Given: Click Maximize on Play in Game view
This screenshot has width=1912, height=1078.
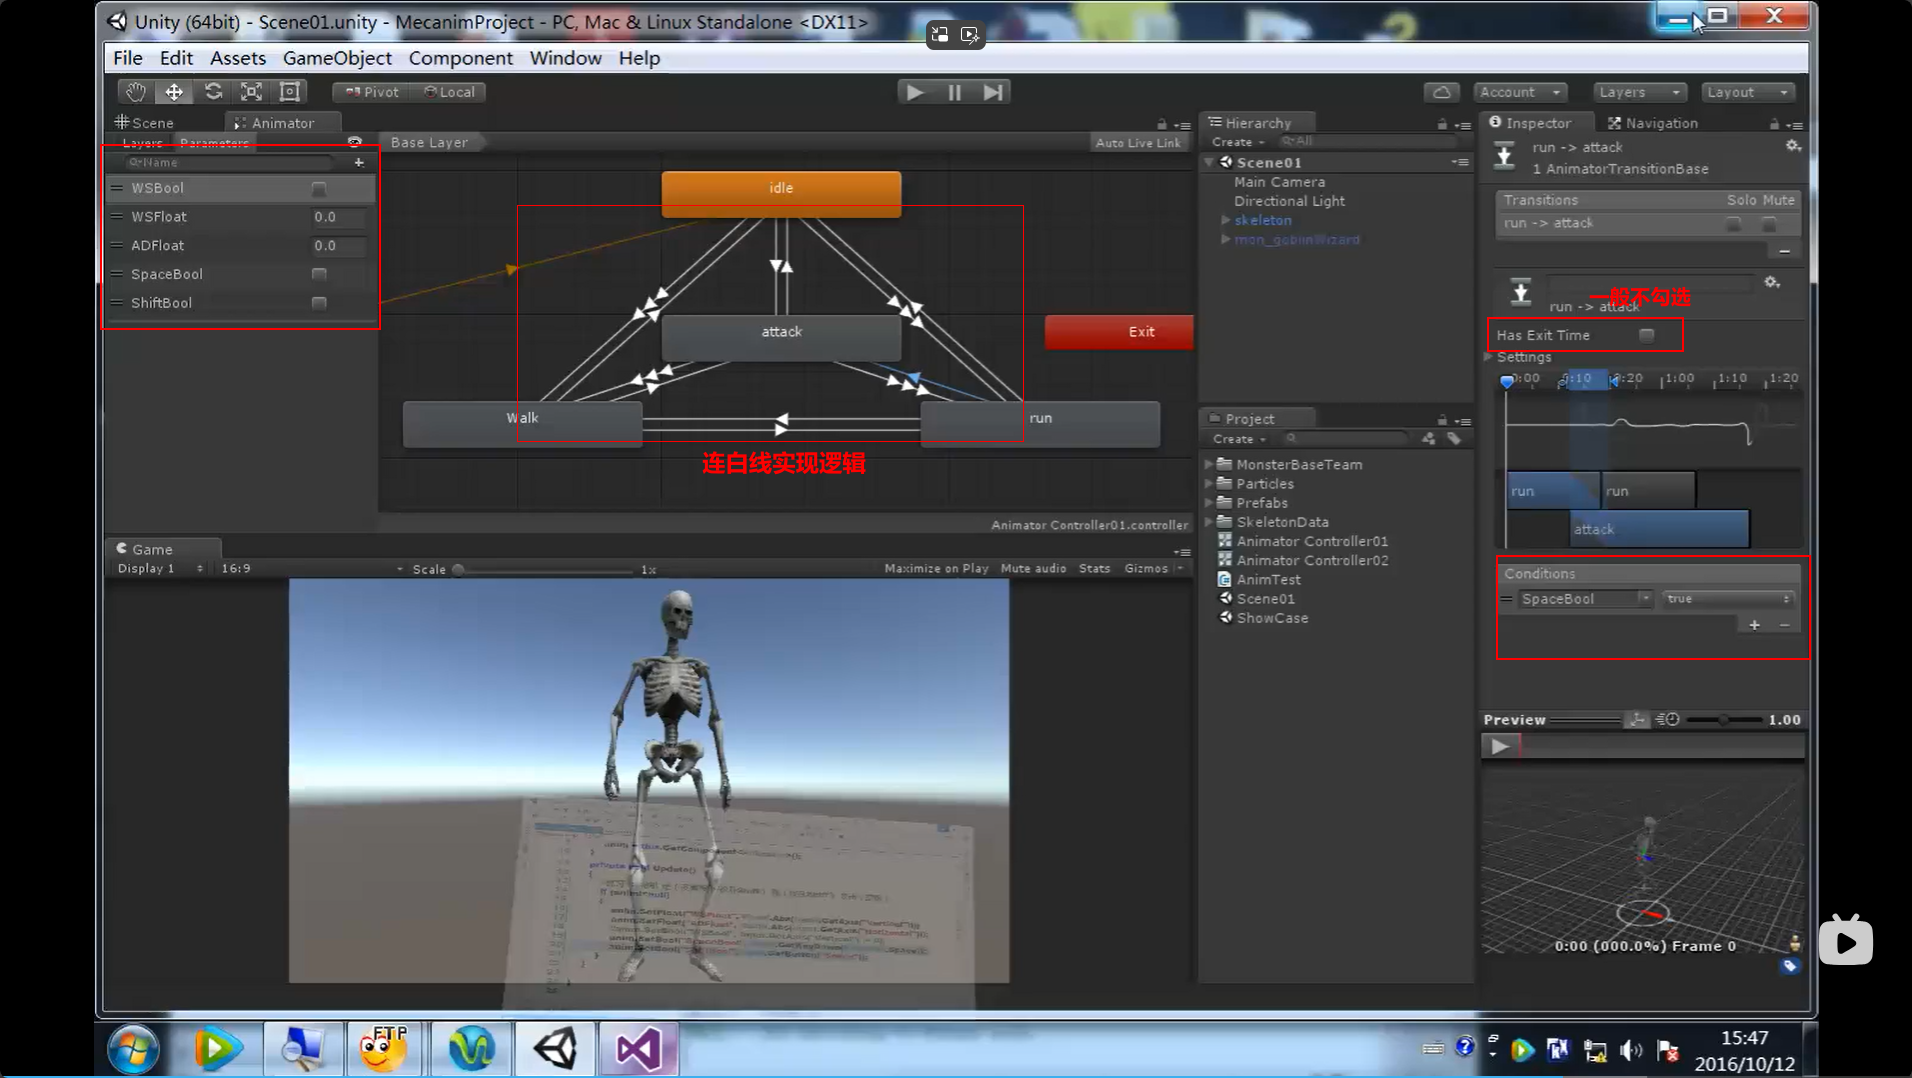Looking at the screenshot, I should click(x=936, y=569).
